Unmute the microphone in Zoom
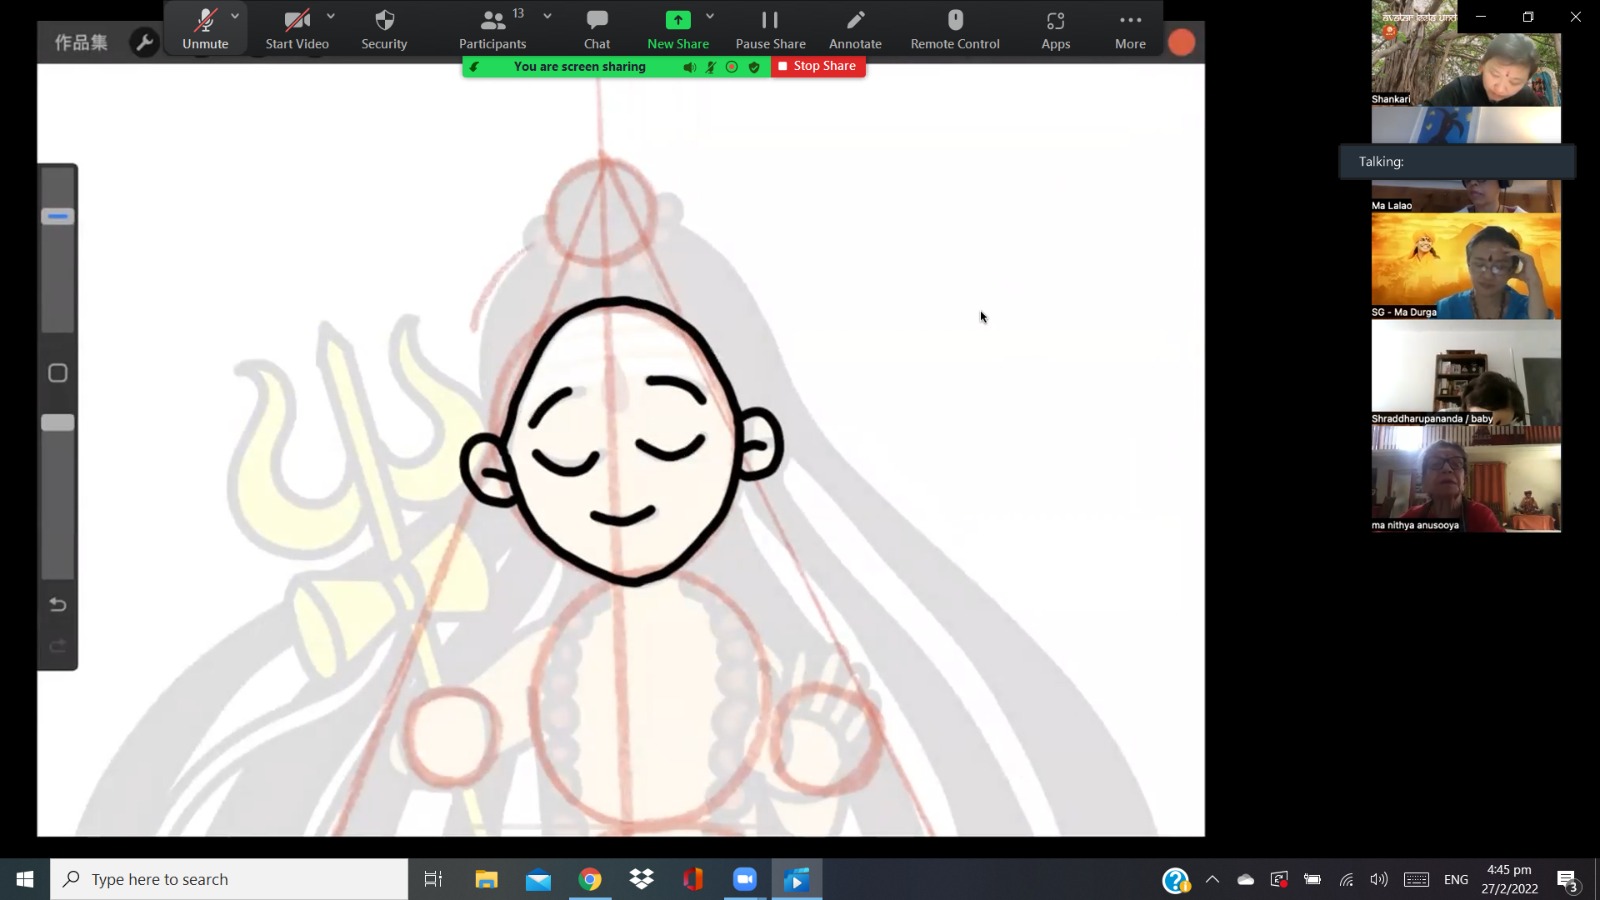The height and width of the screenshot is (900, 1600). pos(205,29)
